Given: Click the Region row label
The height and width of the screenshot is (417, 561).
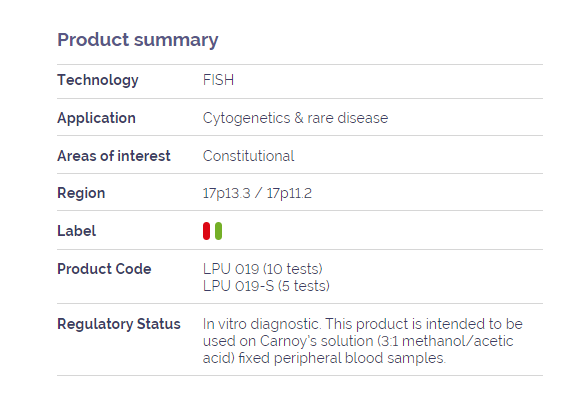Looking at the screenshot, I should point(81,193).
